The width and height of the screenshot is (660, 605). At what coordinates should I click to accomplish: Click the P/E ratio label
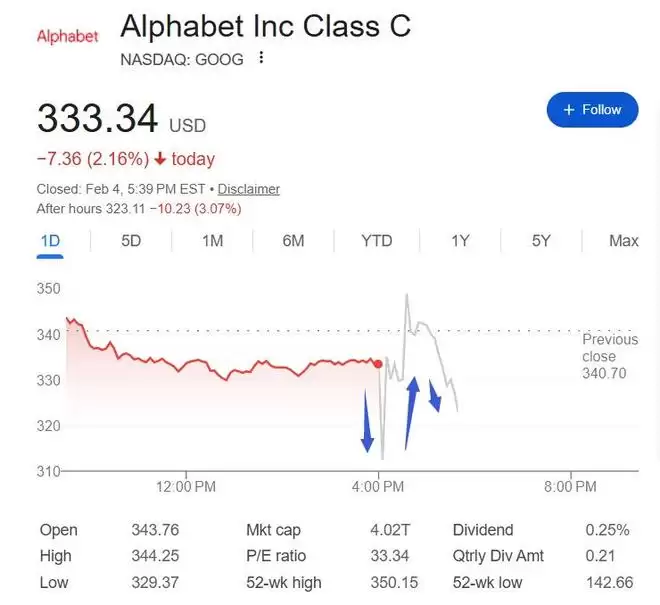pyautogui.click(x=276, y=556)
